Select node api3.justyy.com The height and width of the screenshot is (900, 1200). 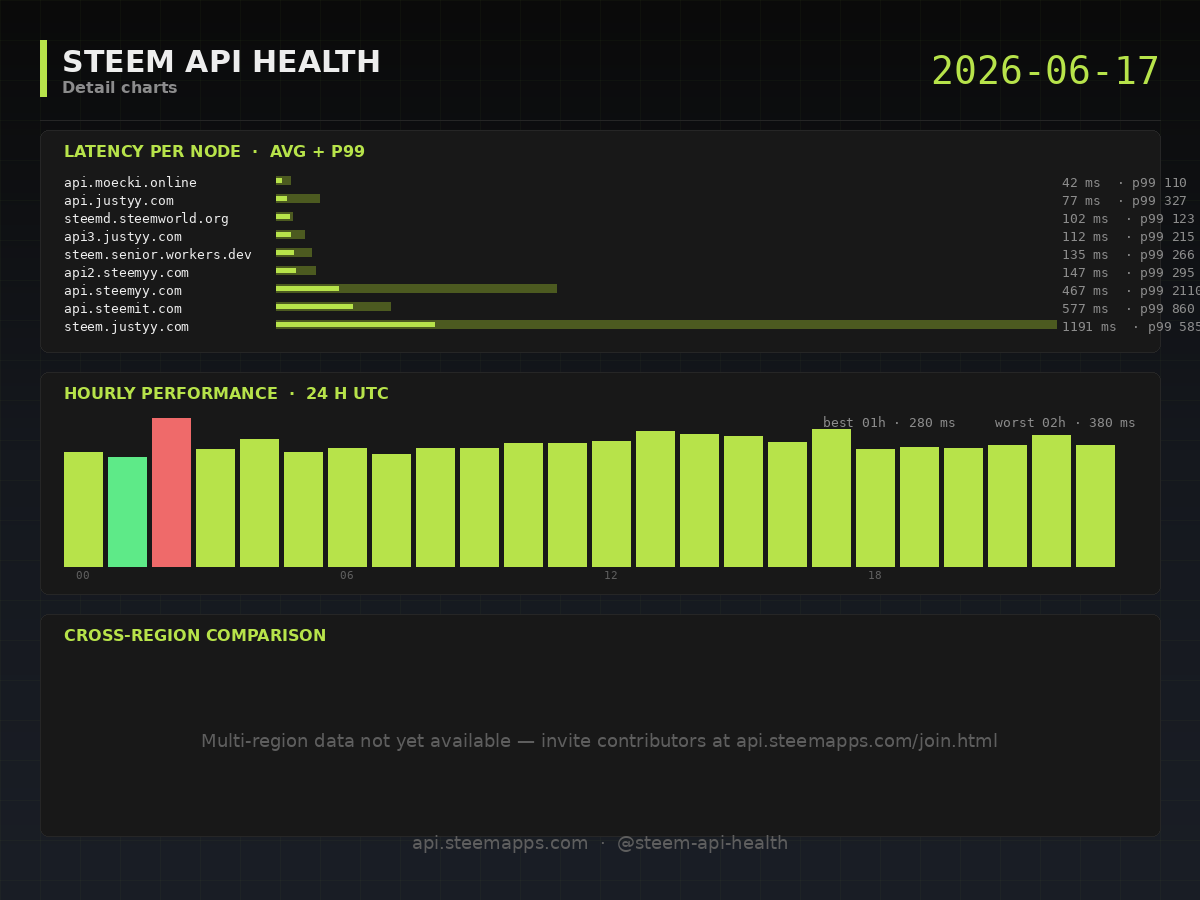[123, 237]
